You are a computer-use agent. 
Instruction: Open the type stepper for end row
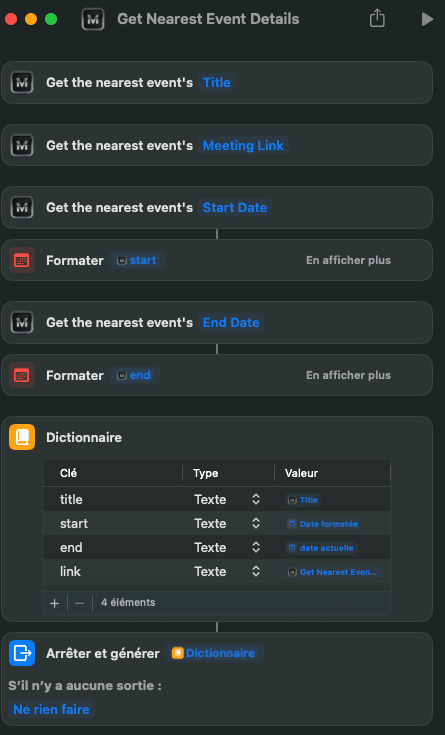(x=256, y=547)
